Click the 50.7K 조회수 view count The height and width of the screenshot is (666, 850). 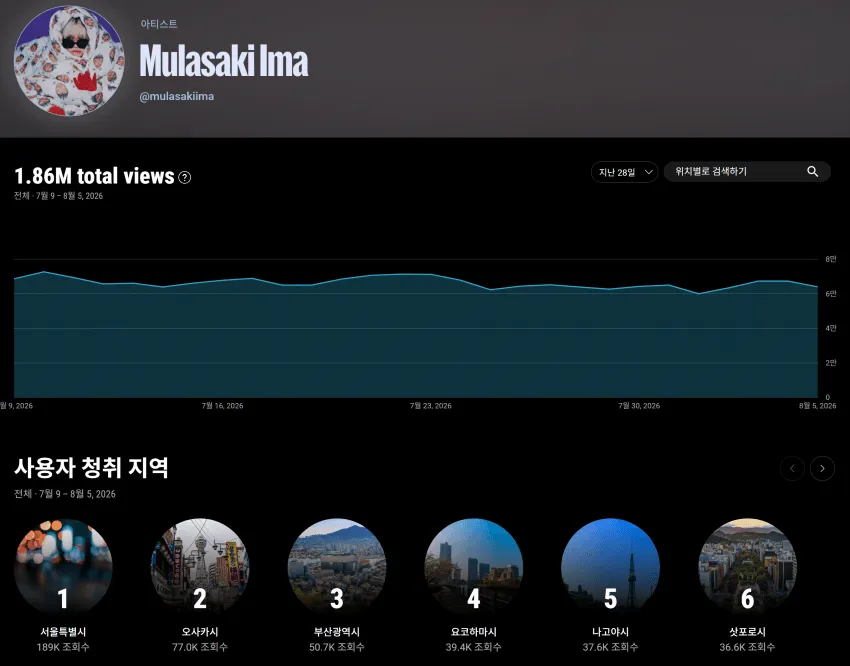tap(337, 647)
